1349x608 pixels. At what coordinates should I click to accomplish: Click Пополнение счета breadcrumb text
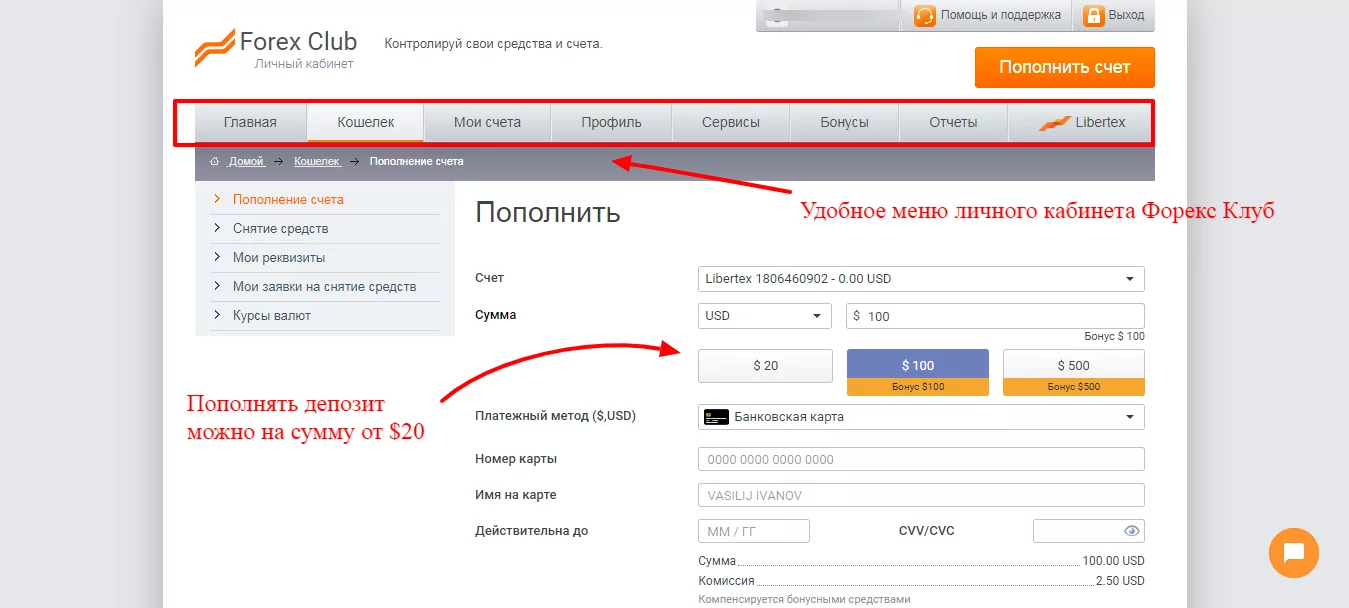416,161
